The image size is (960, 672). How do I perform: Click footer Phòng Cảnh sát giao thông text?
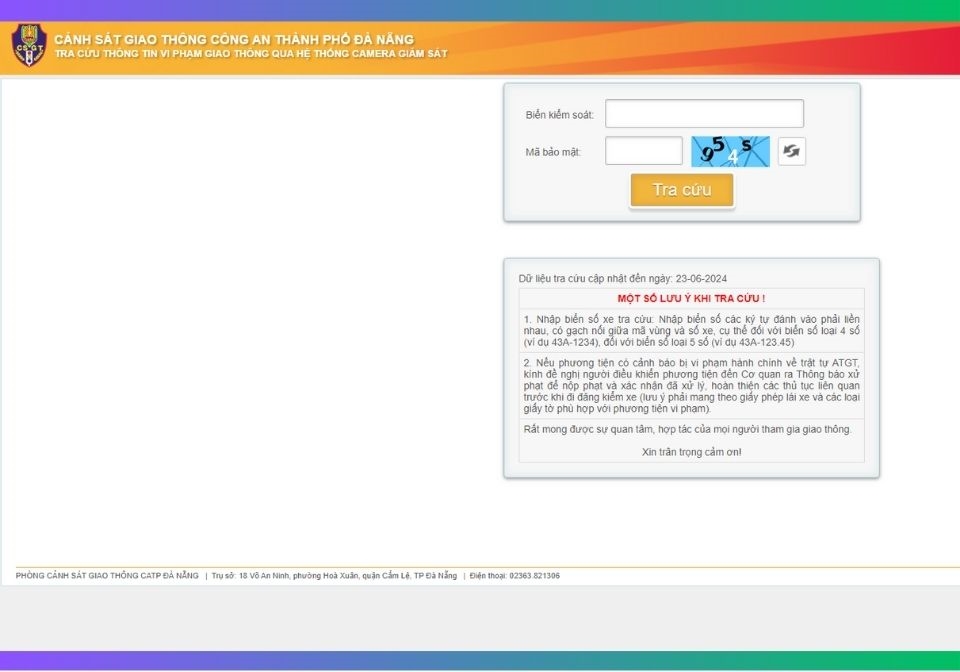(107, 576)
